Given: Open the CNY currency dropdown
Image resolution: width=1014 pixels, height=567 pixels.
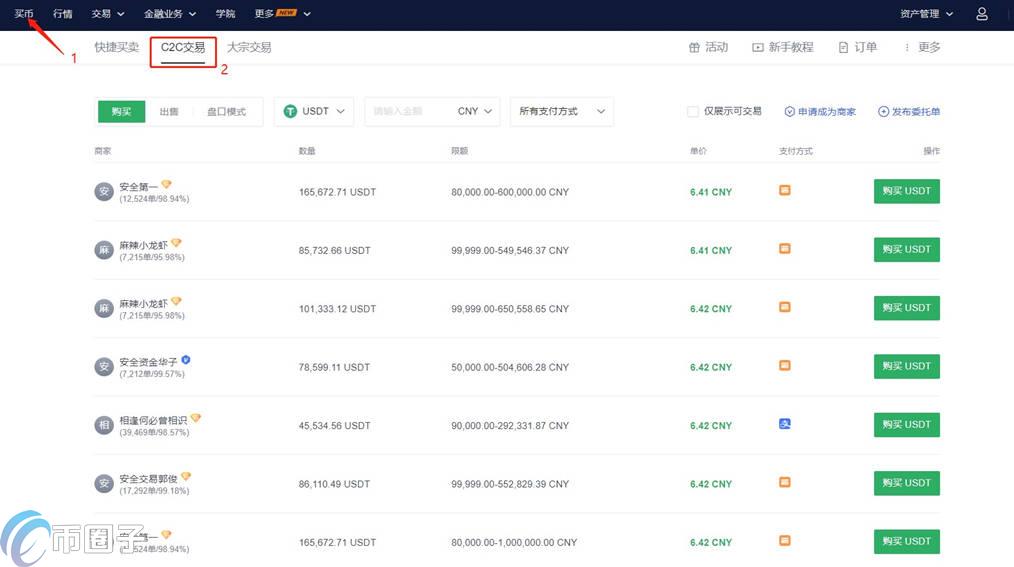Looking at the screenshot, I should (x=475, y=111).
